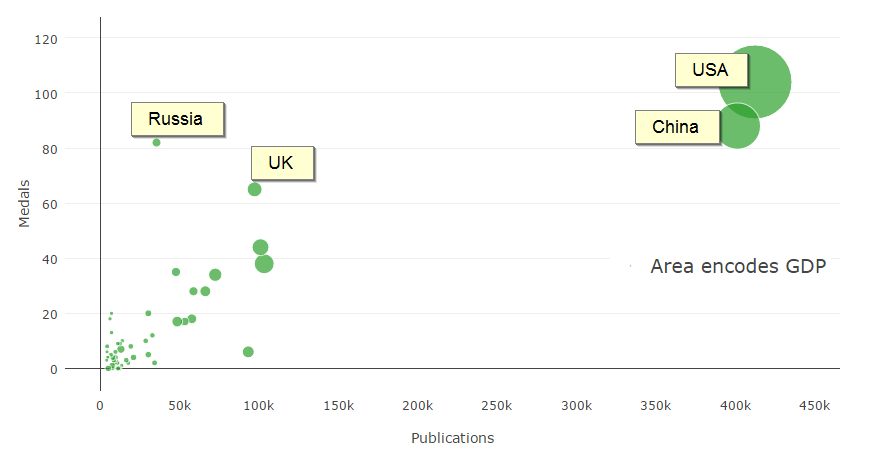
Task: Click the 350k x-axis tick label
Action: tap(655, 405)
